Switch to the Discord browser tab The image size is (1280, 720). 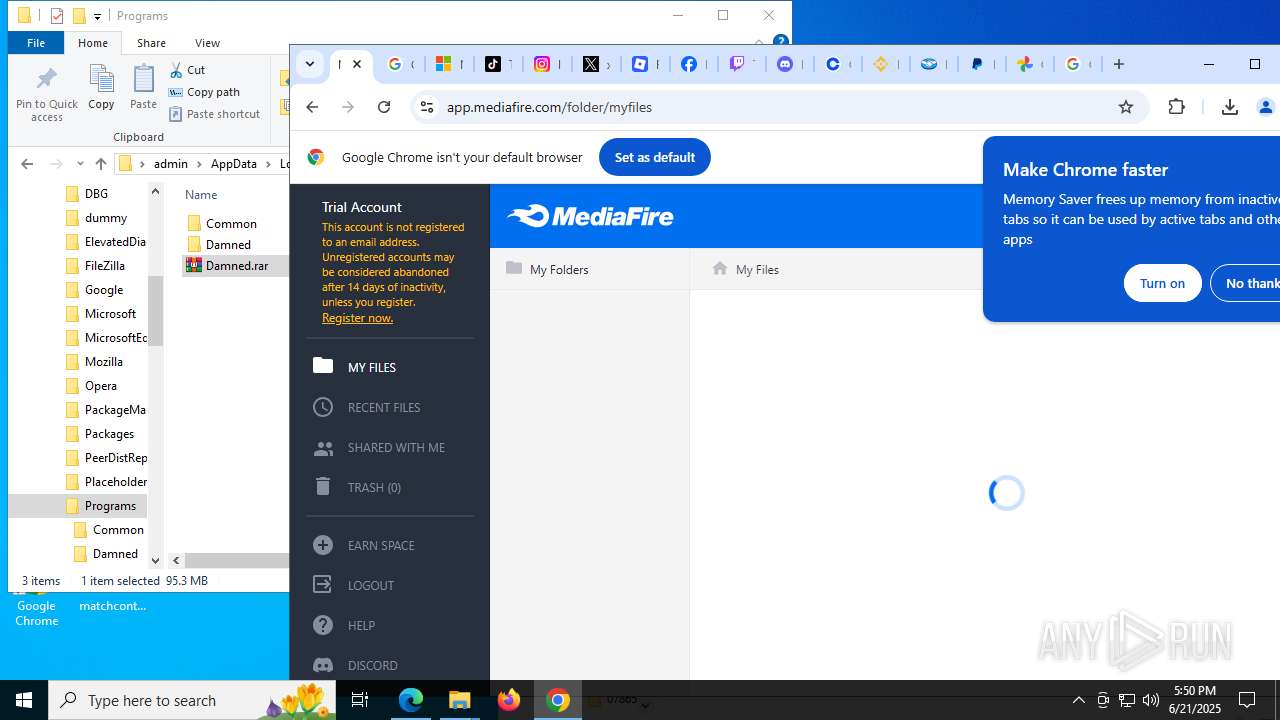pos(786,64)
